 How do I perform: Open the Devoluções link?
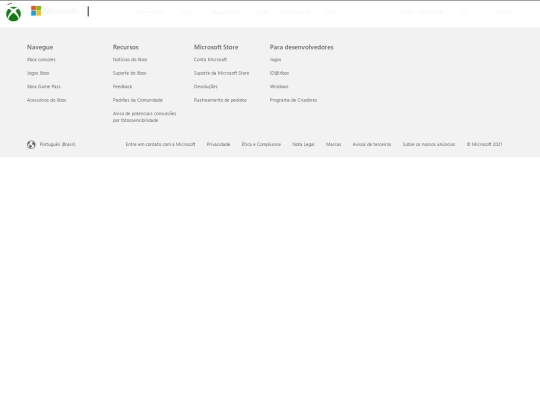[x=206, y=86]
